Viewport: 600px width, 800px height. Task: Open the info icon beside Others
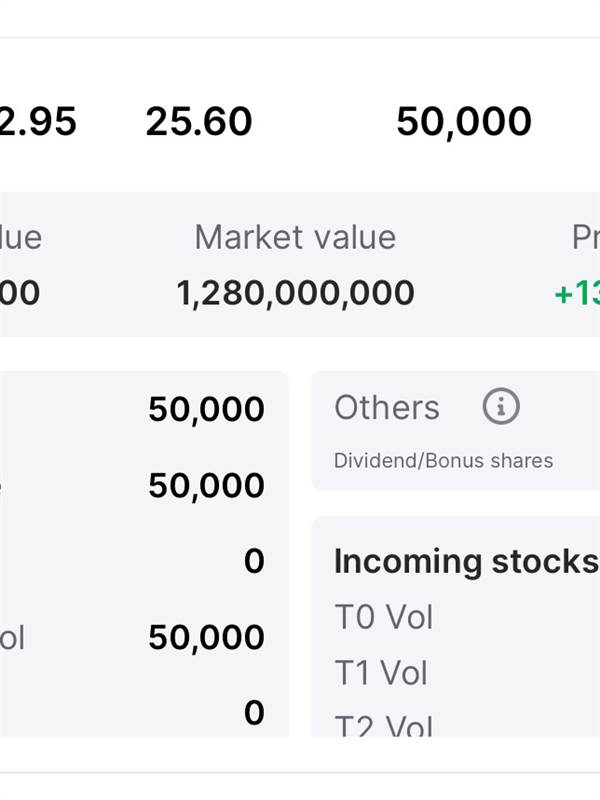pos(501,407)
